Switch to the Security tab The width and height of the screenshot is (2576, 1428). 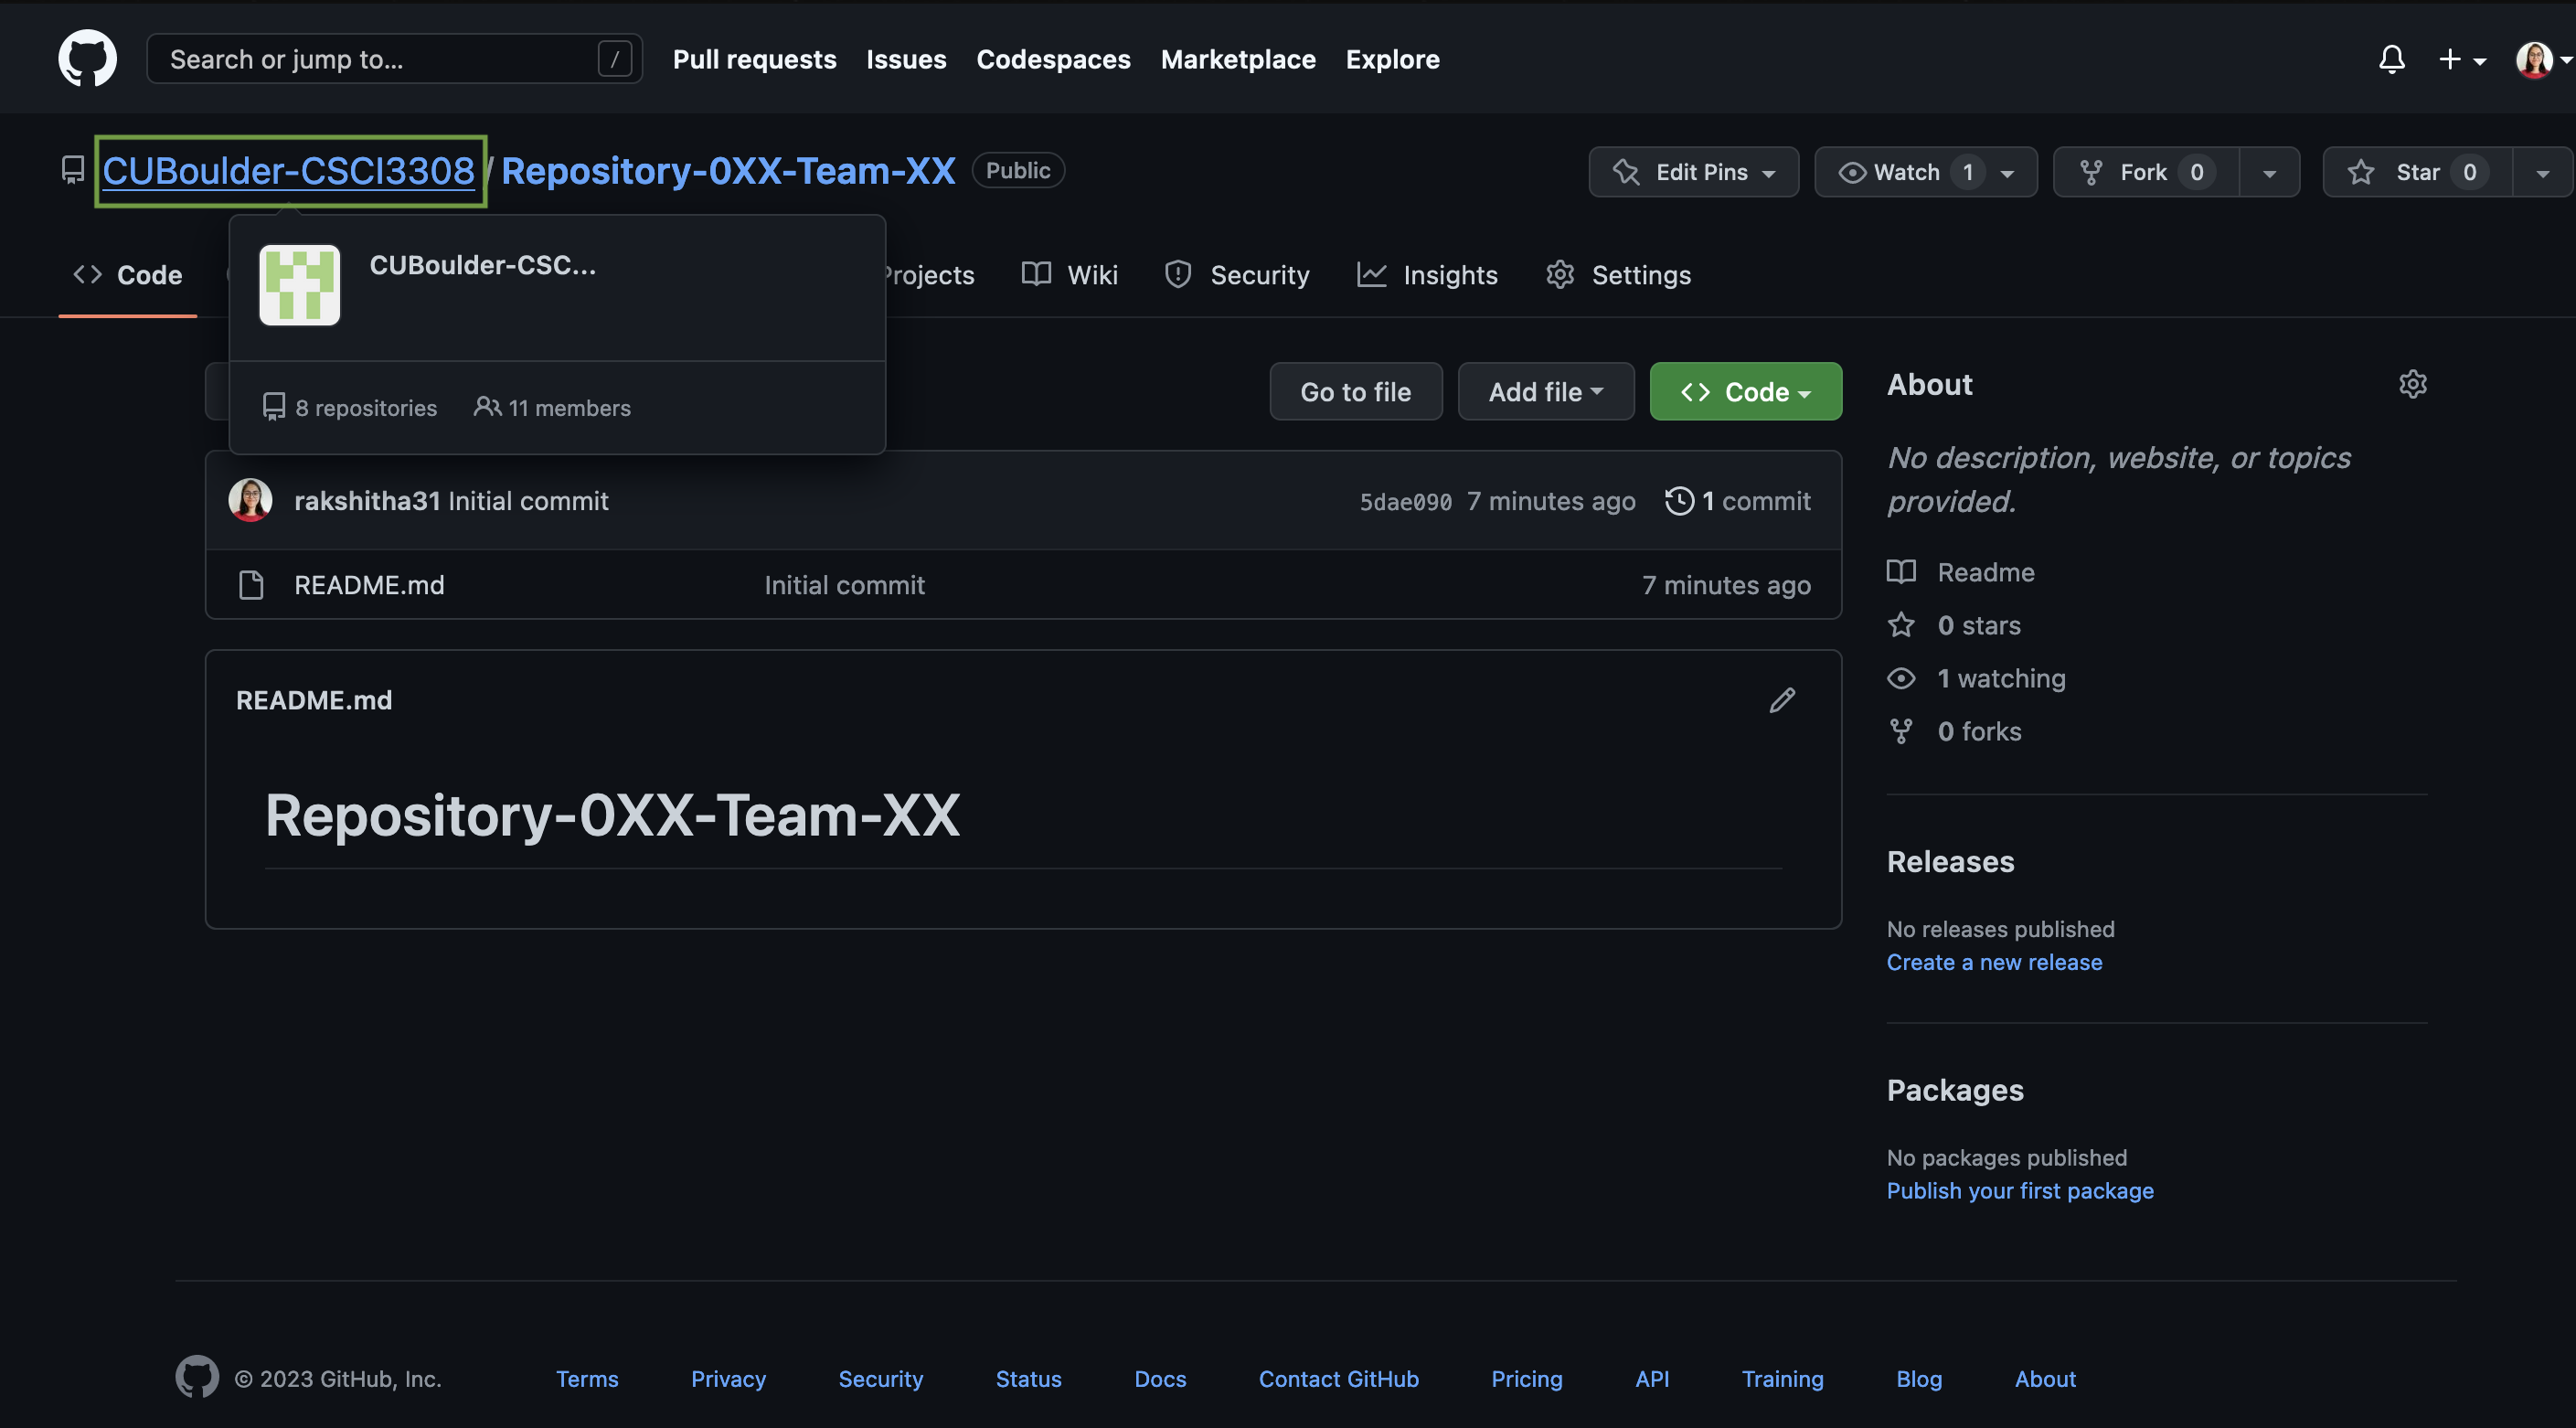1237,275
